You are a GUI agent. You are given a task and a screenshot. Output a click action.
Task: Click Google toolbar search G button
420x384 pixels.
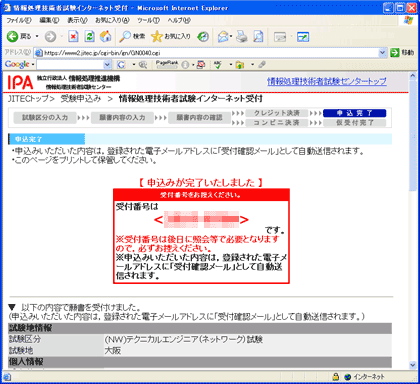pyautogui.click(x=121, y=64)
